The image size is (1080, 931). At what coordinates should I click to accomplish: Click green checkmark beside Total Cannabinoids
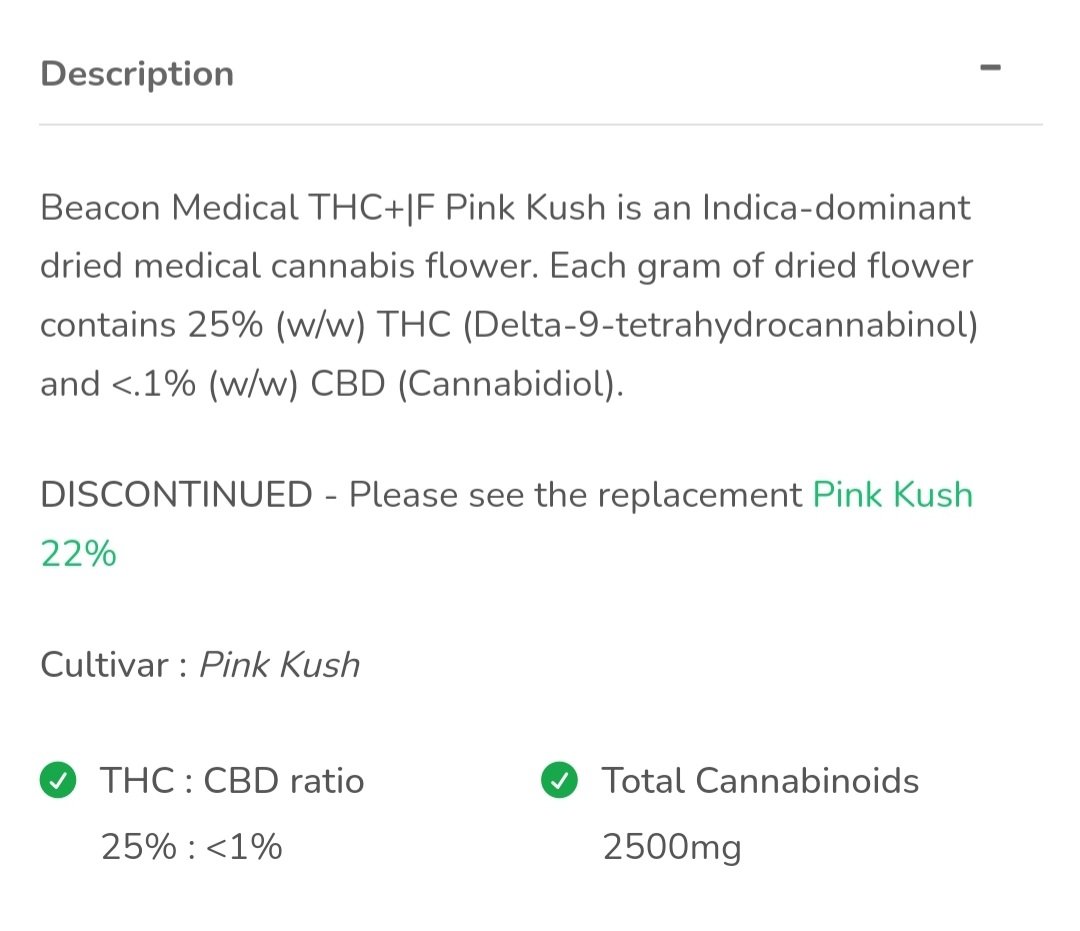pyautogui.click(x=559, y=781)
